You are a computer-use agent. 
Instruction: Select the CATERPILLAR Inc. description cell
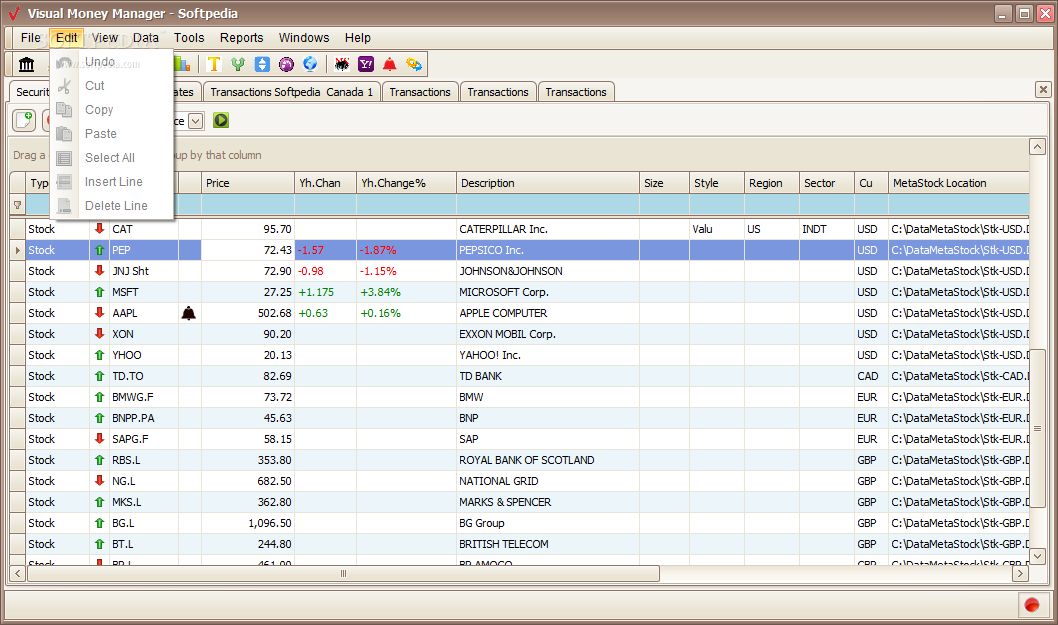[x=548, y=229]
